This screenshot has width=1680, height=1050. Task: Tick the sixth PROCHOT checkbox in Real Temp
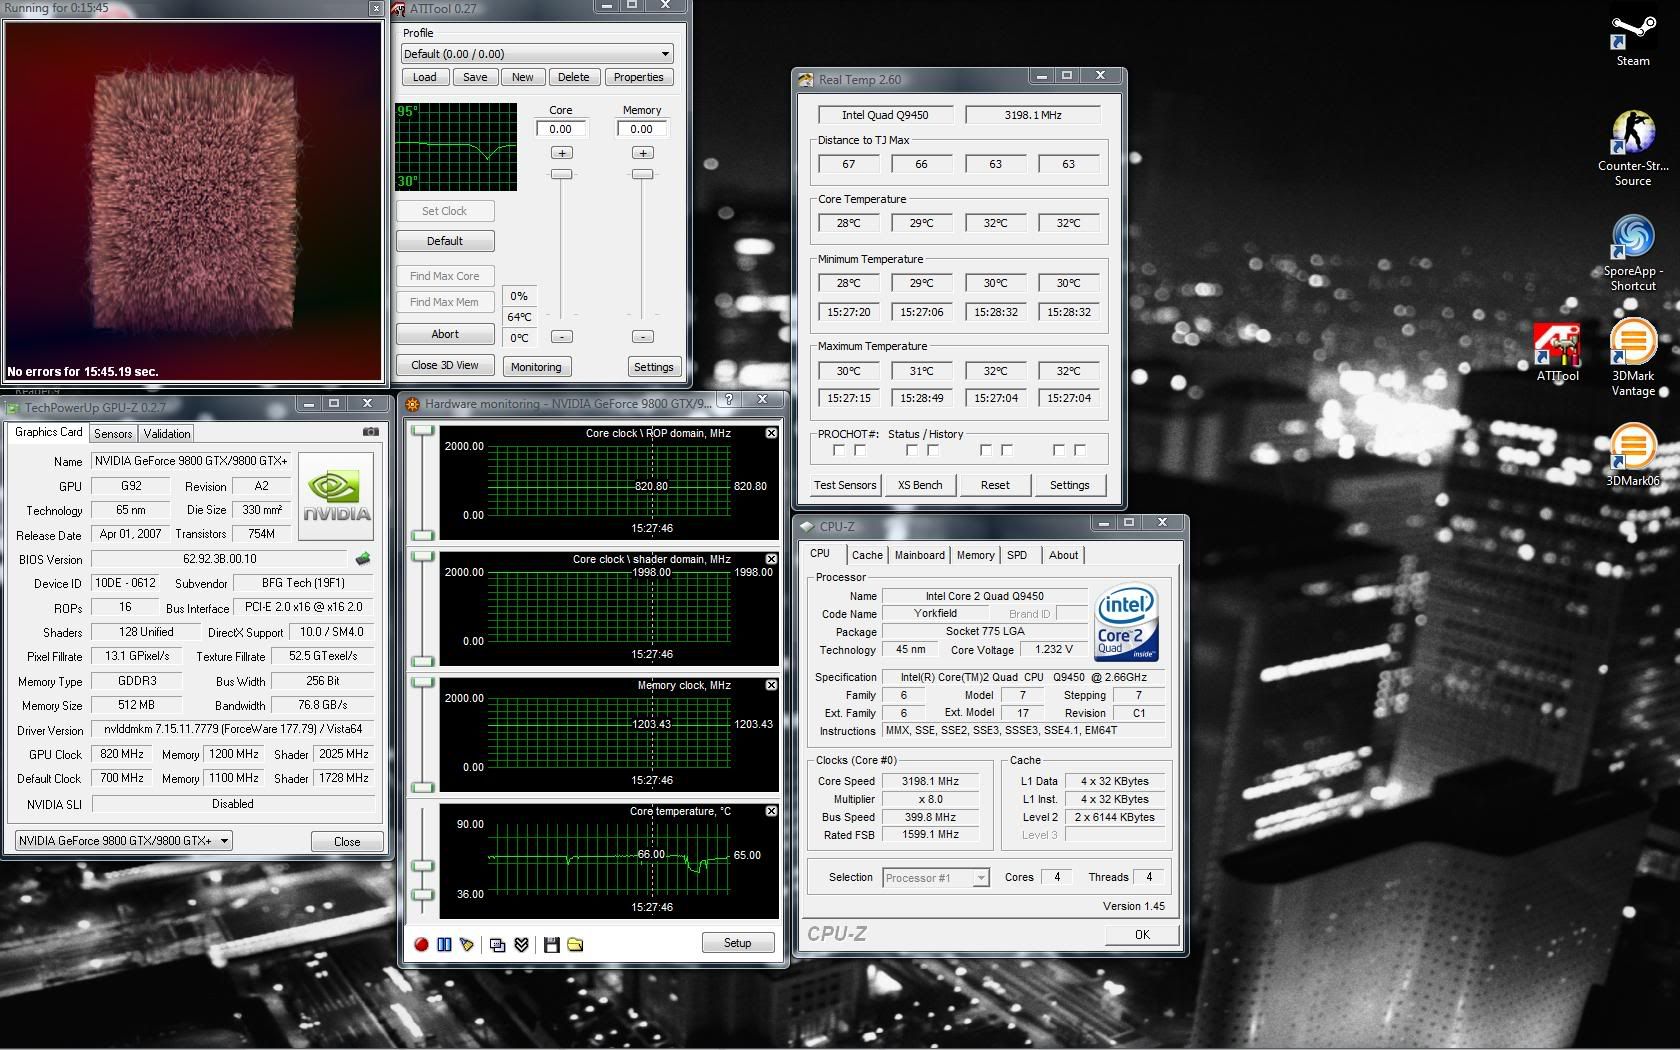pyautogui.click(x=1007, y=451)
